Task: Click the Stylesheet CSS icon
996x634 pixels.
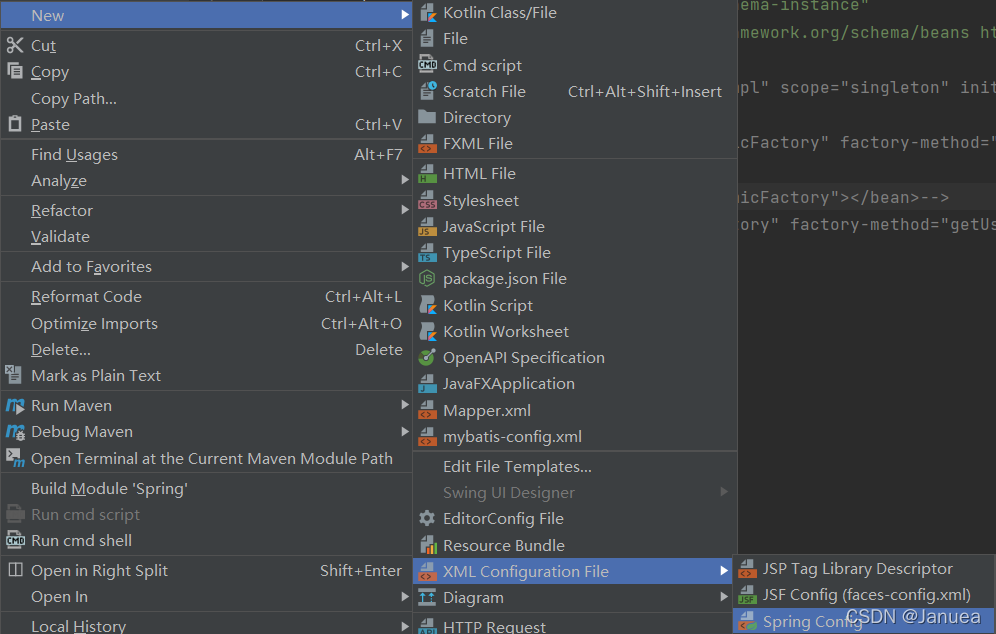Action: click(x=427, y=200)
